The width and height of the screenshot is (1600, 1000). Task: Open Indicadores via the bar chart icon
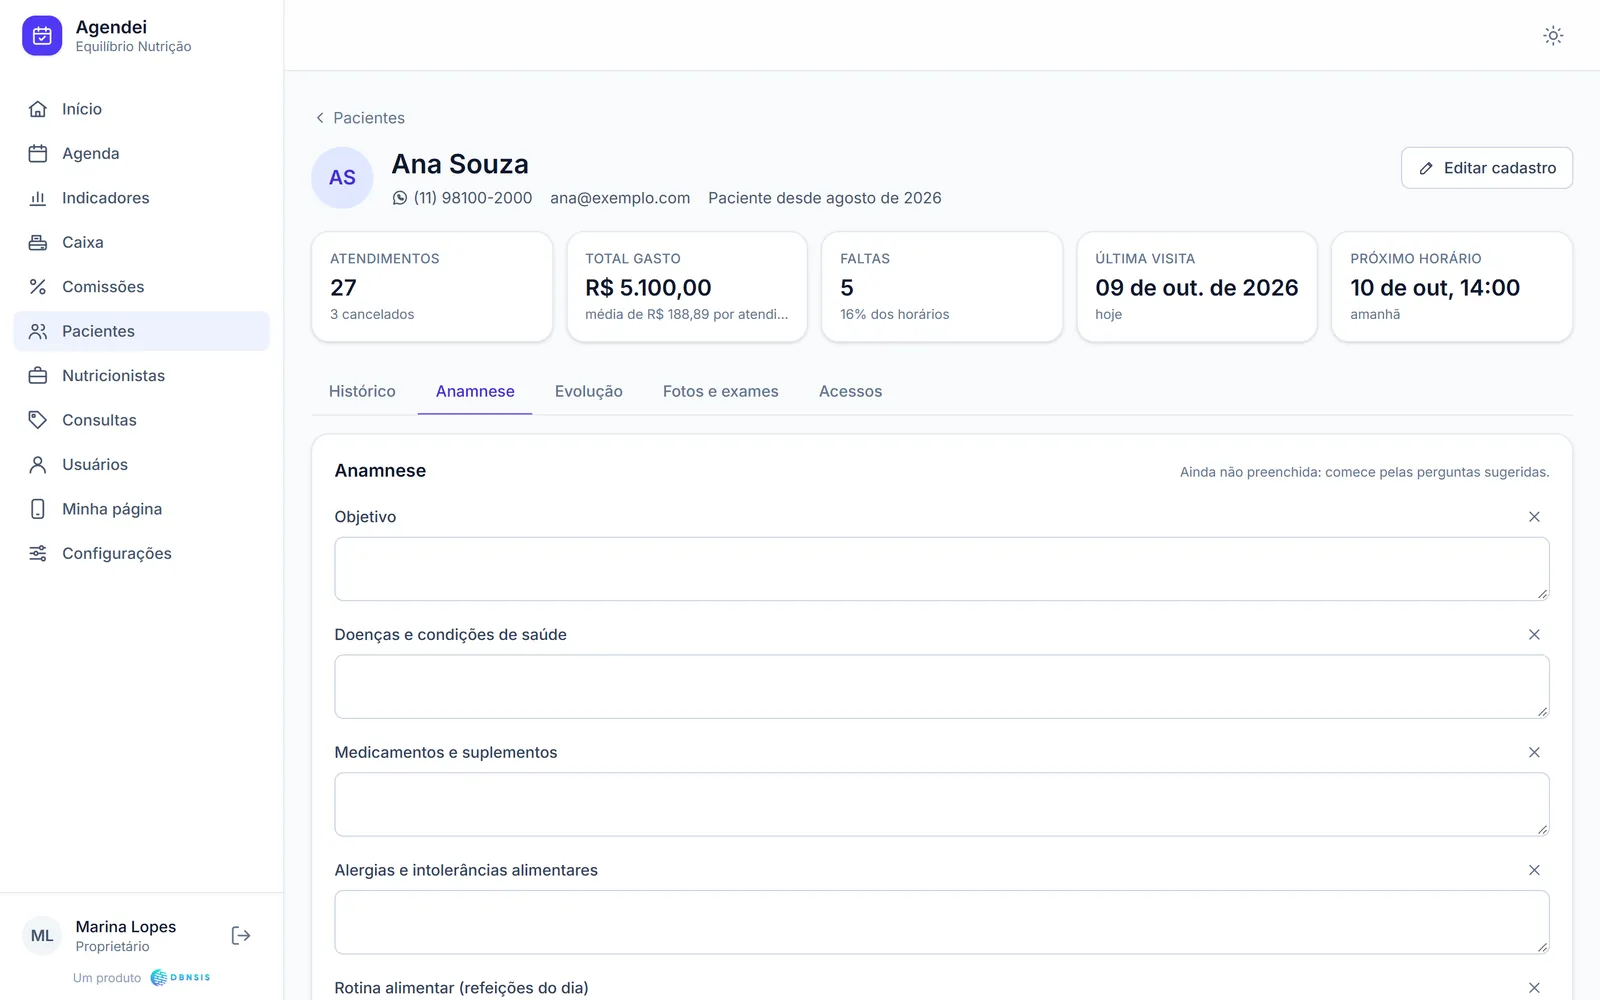[38, 198]
